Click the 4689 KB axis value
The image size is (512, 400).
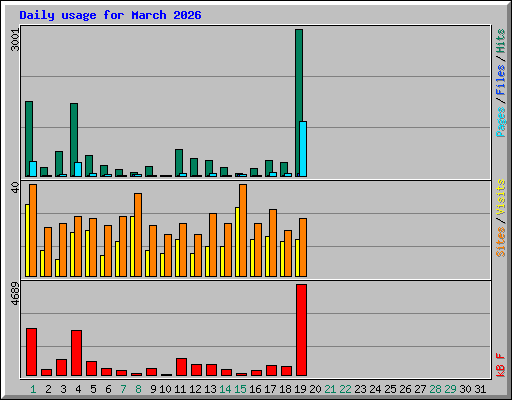tap(15, 294)
